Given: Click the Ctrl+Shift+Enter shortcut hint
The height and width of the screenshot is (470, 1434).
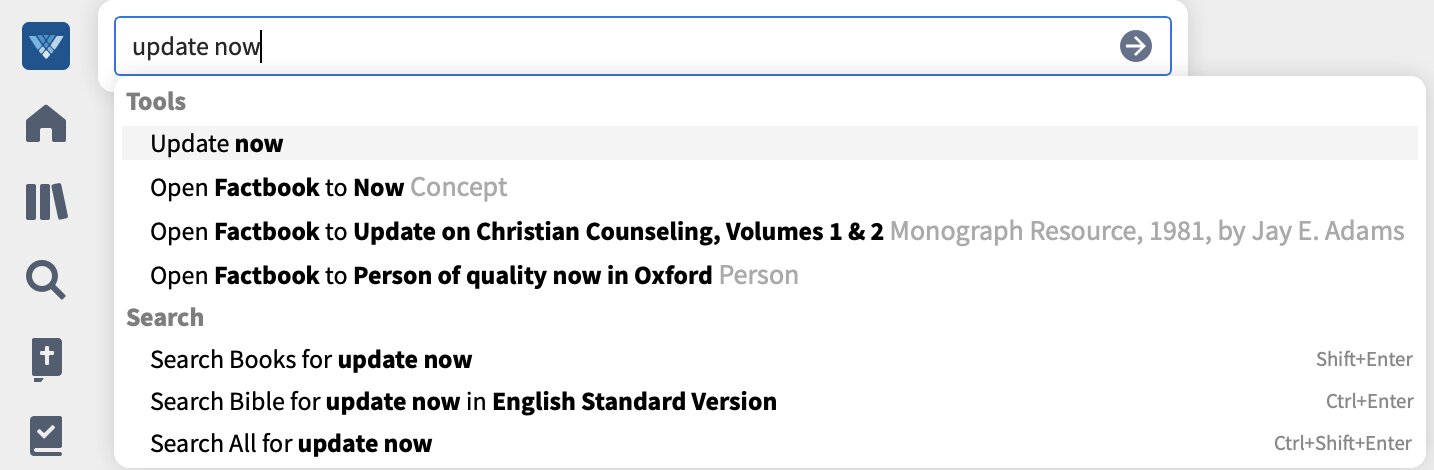Looking at the screenshot, I should 1343,444.
